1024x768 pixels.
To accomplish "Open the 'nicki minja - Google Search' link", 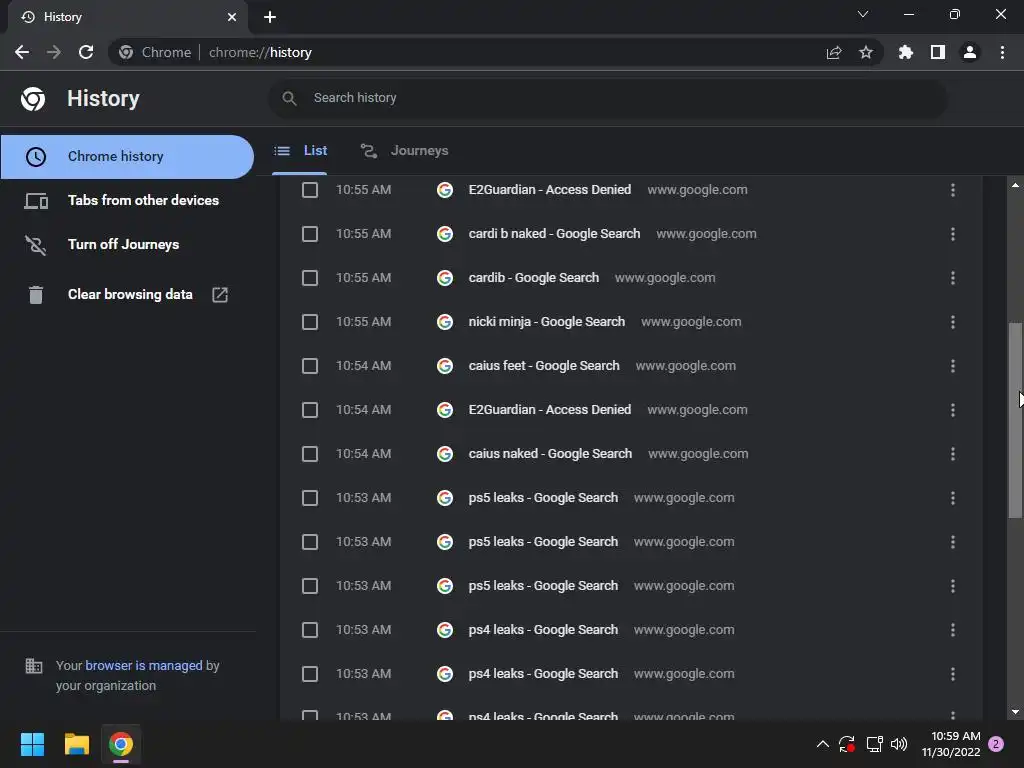I will [547, 321].
